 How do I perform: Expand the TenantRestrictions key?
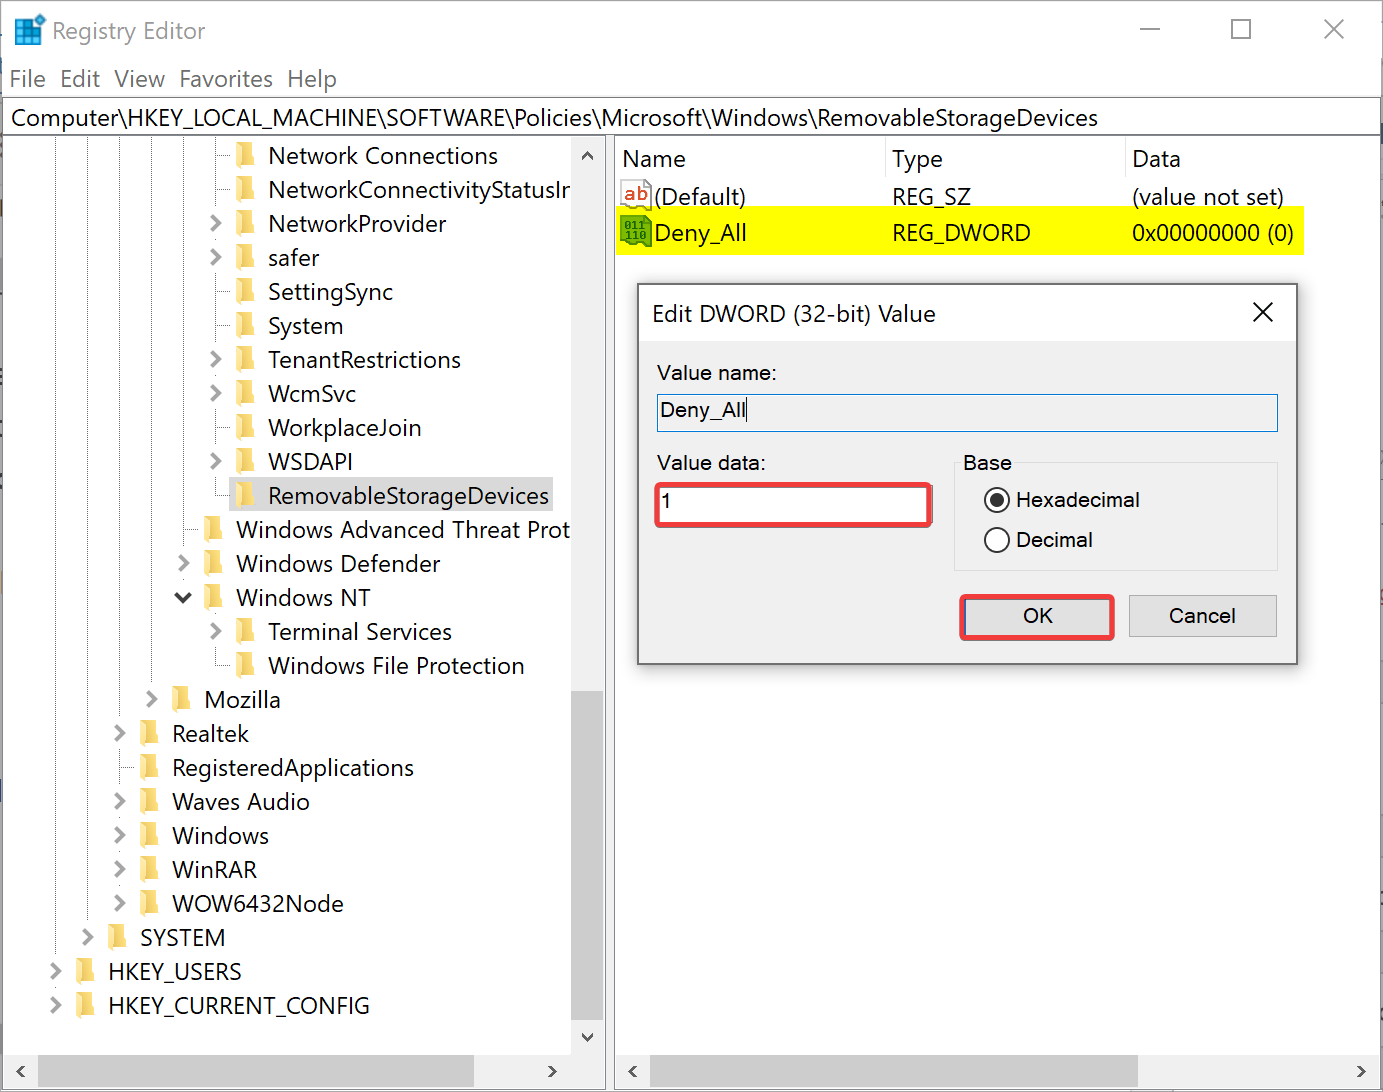coord(215,359)
